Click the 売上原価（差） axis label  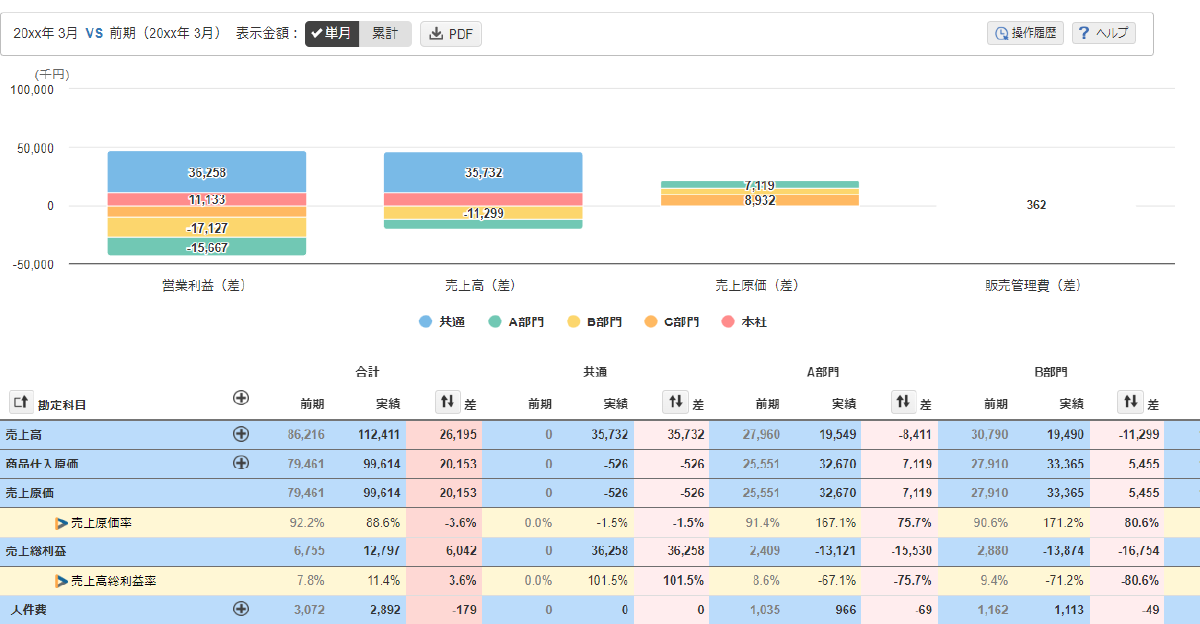757,285
